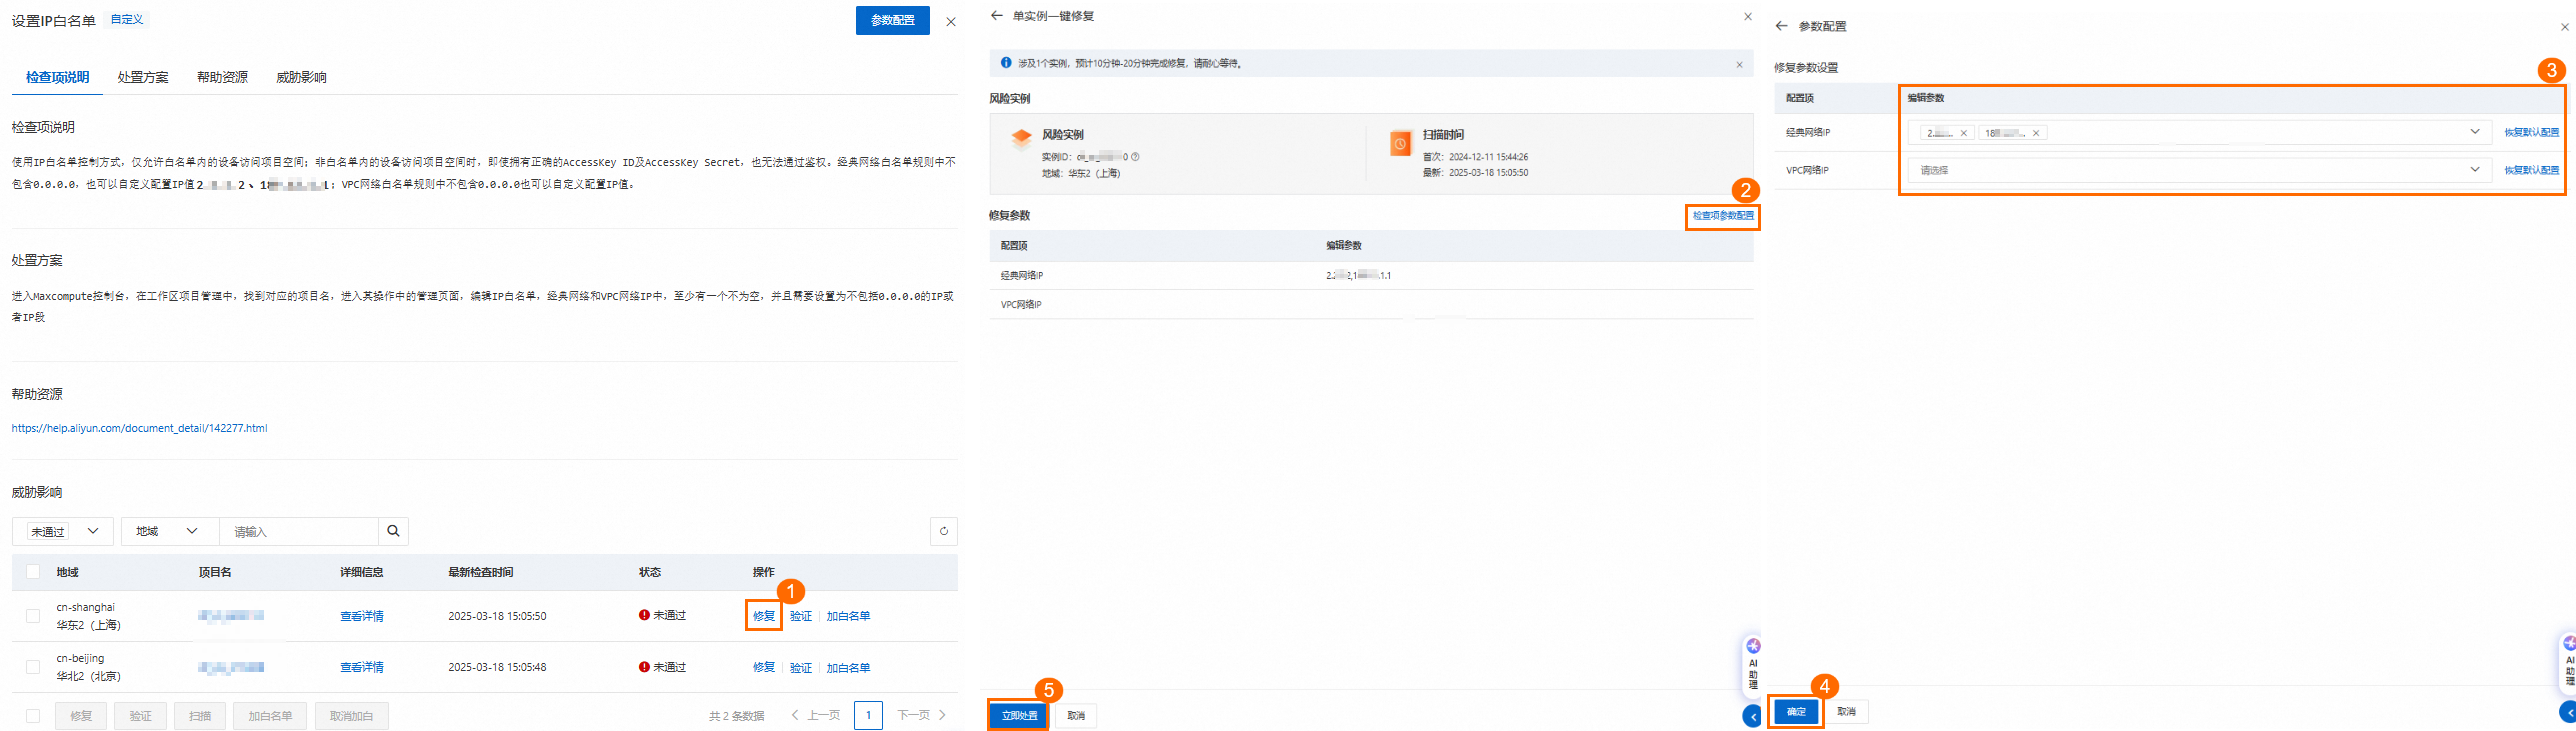Click the red 未通过 status icon for cn-beijing
This screenshot has width=2576, height=731.
coord(644,667)
